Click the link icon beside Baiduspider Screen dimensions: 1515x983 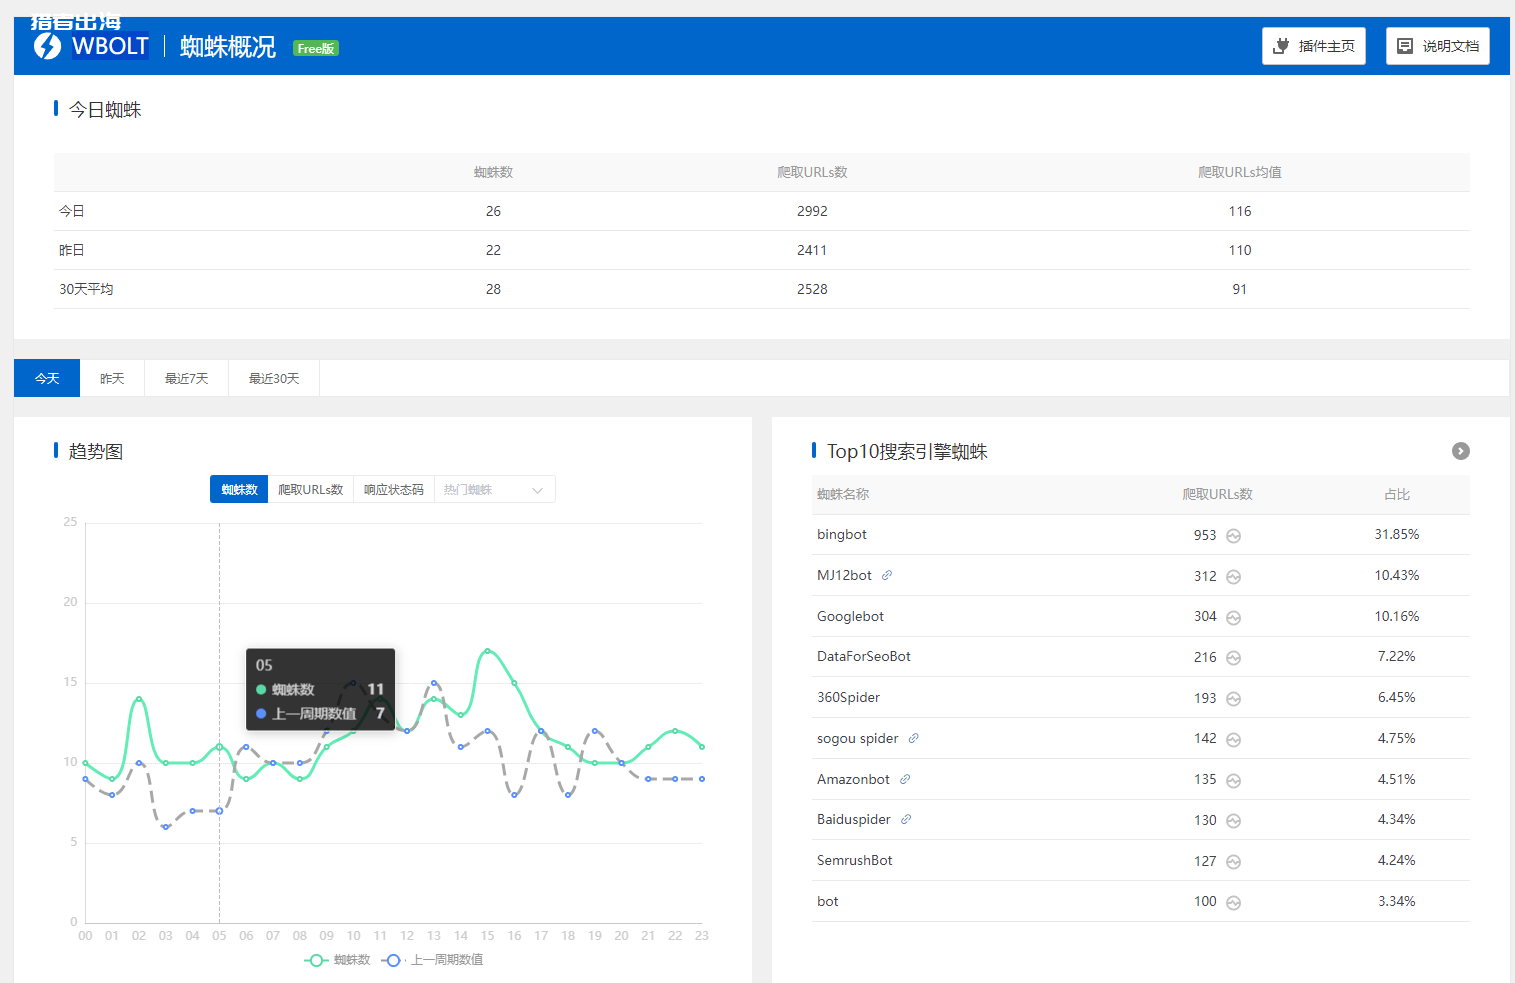(906, 819)
